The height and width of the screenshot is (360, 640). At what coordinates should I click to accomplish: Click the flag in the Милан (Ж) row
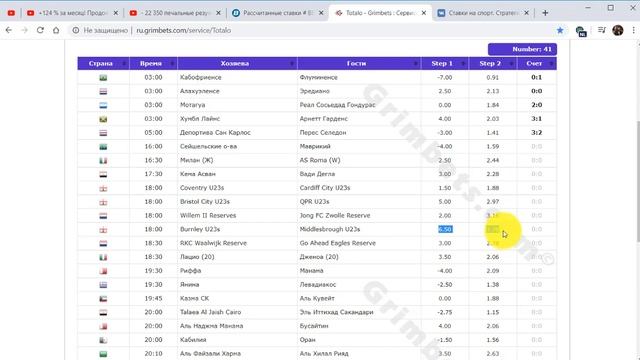pyautogui.click(x=103, y=160)
